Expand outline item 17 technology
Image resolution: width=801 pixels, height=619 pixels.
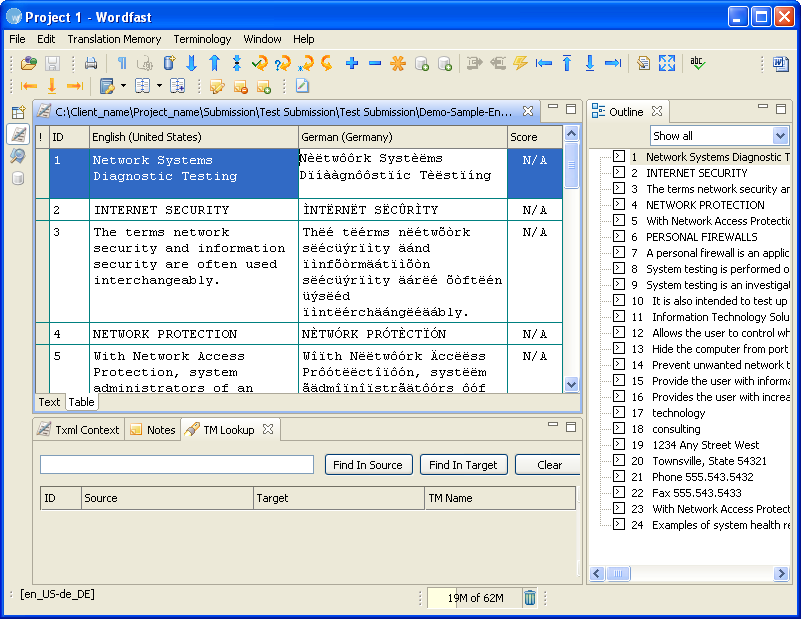point(619,412)
